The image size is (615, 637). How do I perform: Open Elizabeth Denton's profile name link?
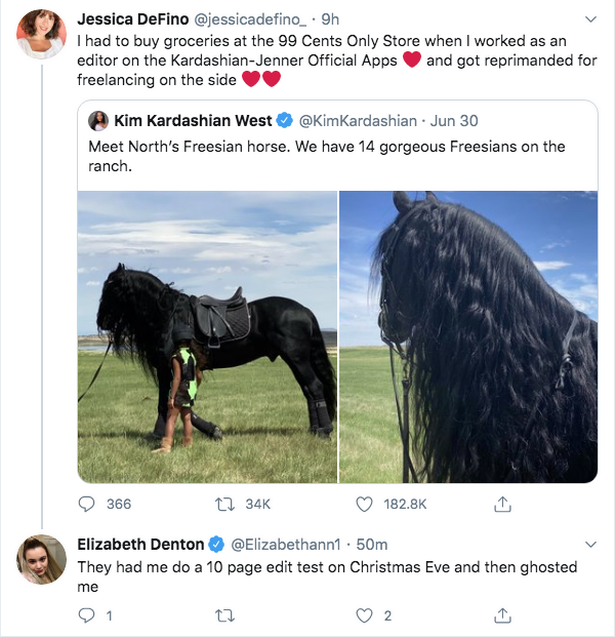point(140,544)
